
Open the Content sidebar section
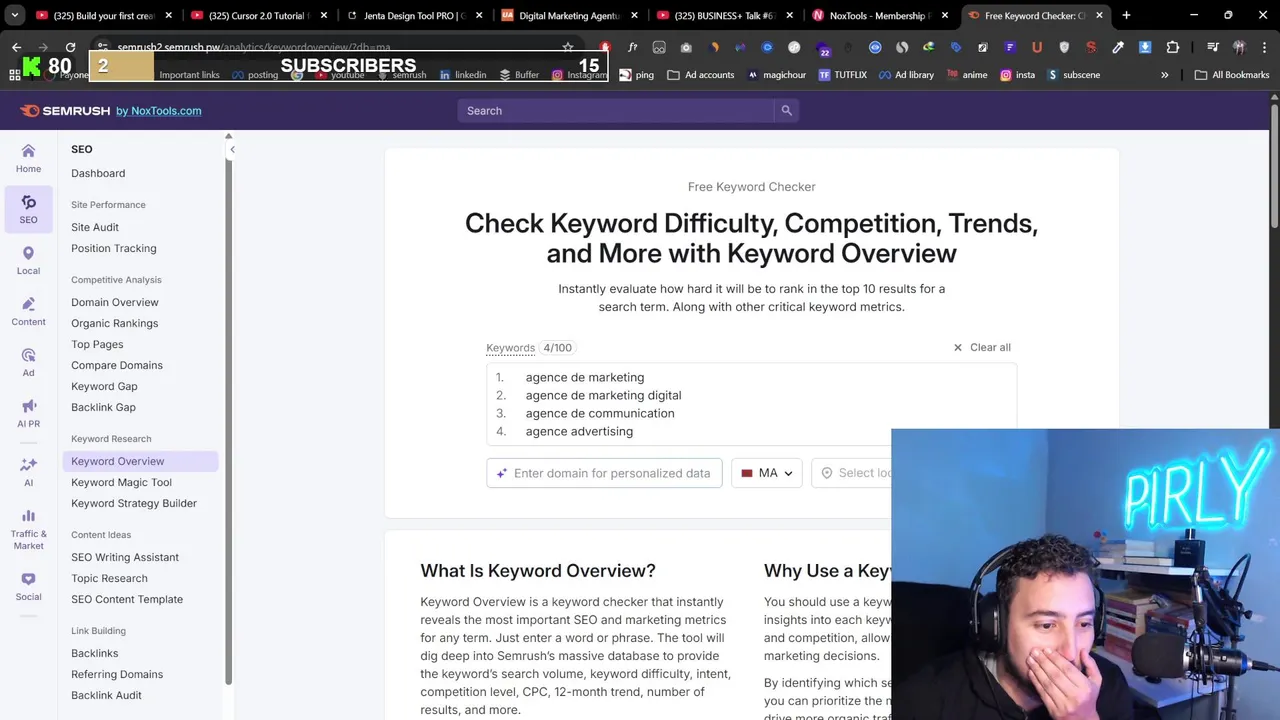pos(28,311)
